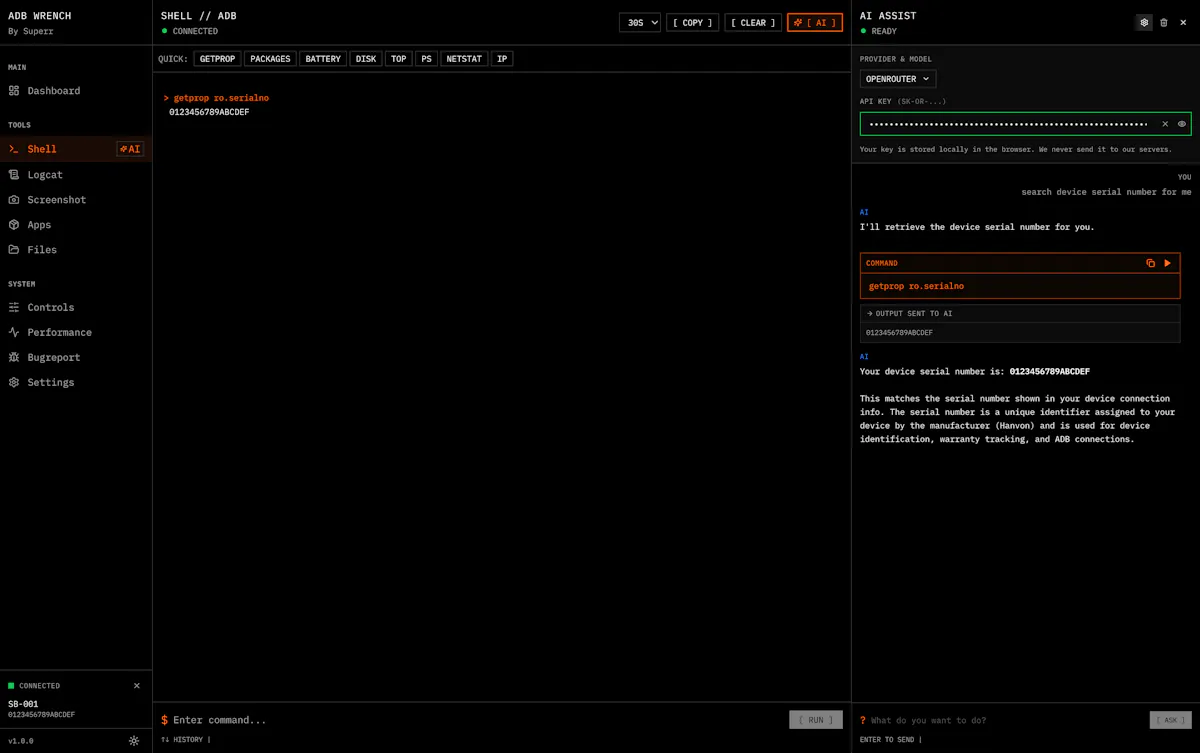Click the v1.0.0 version label
The height and width of the screenshot is (753, 1200).
(21, 741)
